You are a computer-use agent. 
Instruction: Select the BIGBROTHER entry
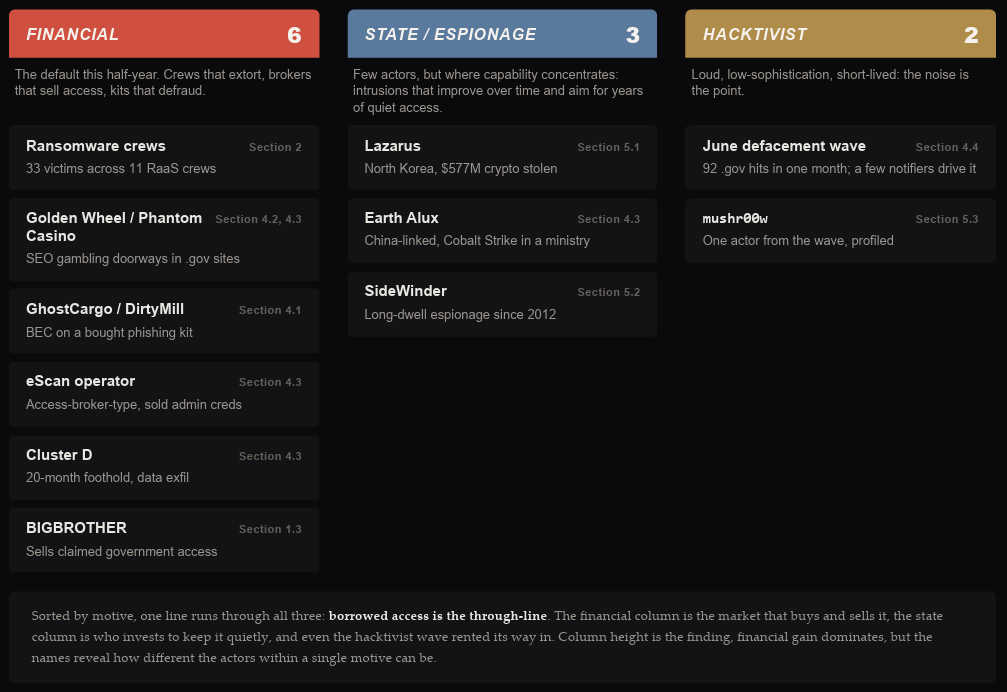[164, 540]
